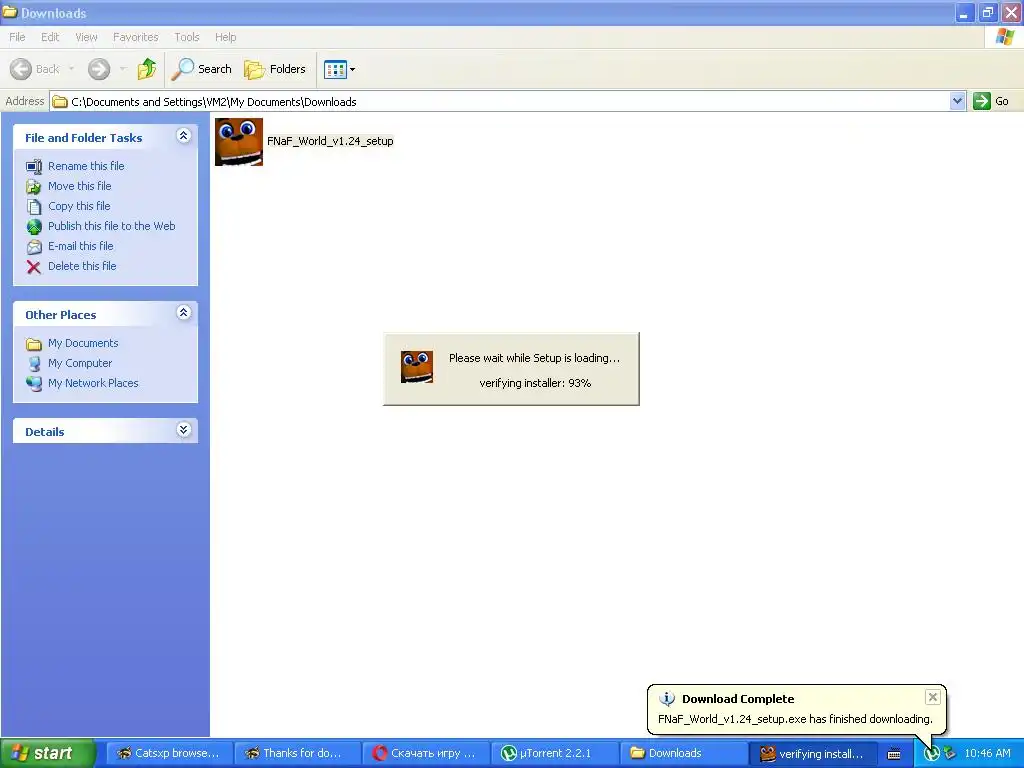Open My Computer from Other Places
This screenshot has width=1024, height=768.
point(80,363)
